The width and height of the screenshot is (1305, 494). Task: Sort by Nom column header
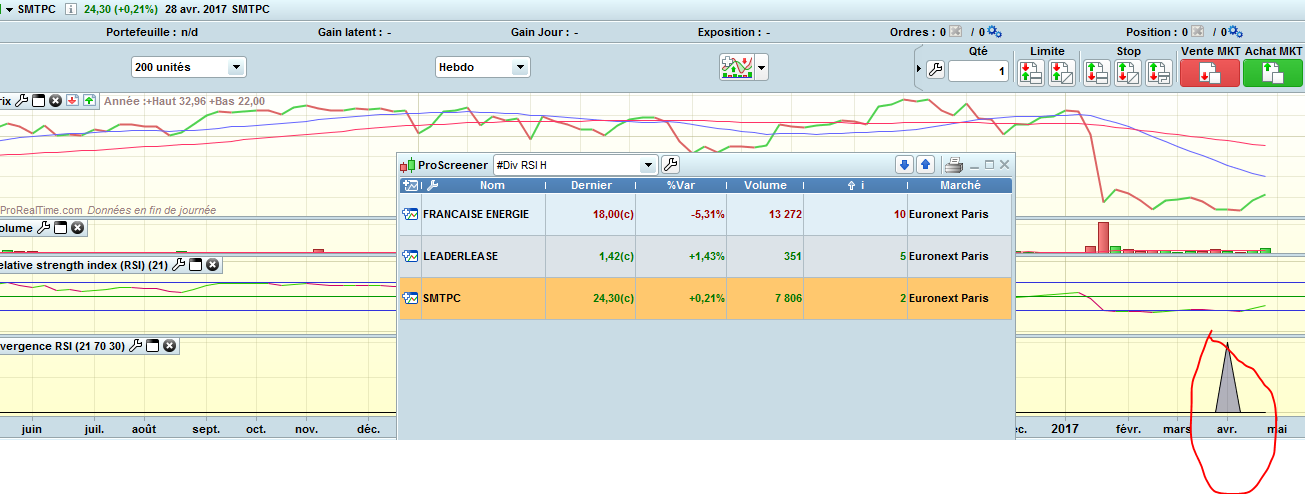coord(492,185)
